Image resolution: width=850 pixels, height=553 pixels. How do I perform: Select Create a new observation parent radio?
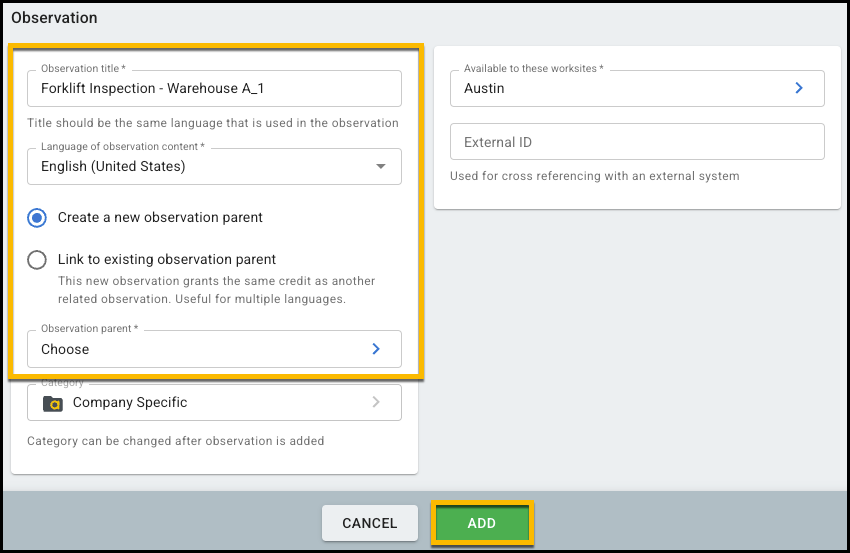point(37,218)
